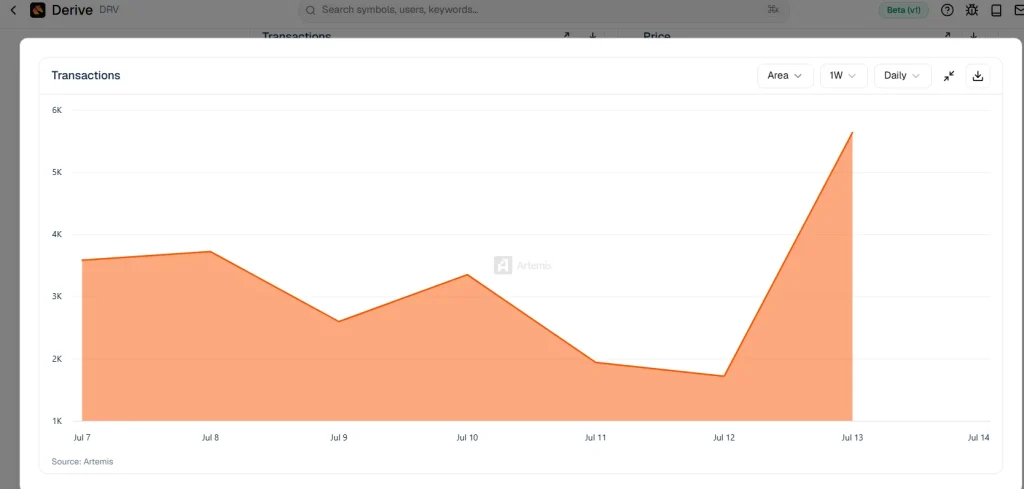Click the Beta (v1) badge
1024x489 pixels.
(x=903, y=10)
